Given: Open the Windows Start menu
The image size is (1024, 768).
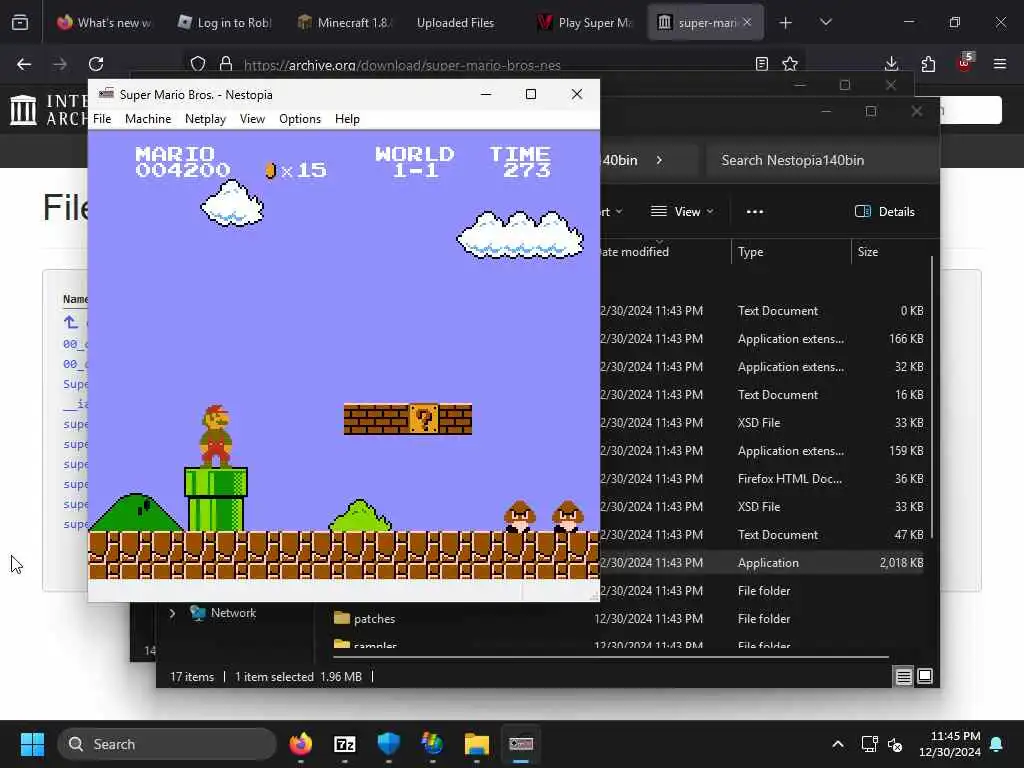Looking at the screenshot, I should (32, 744).
